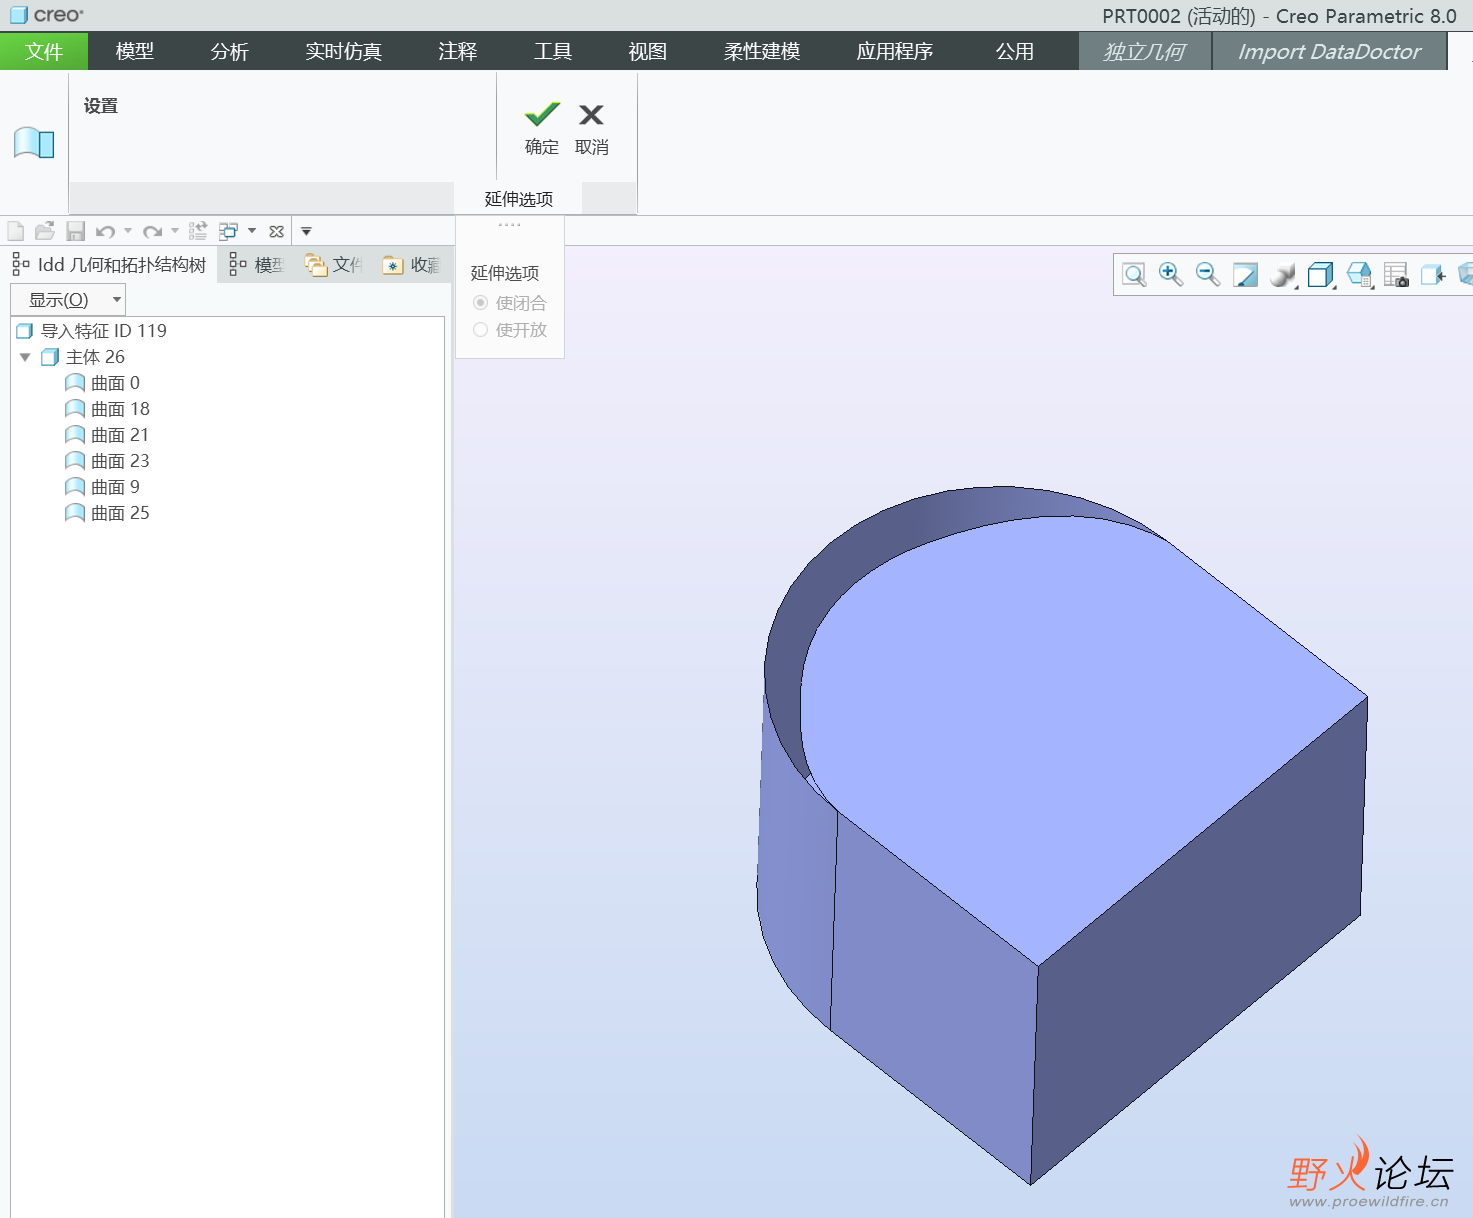Open the 工具 ribbon tab

point(552,51)
